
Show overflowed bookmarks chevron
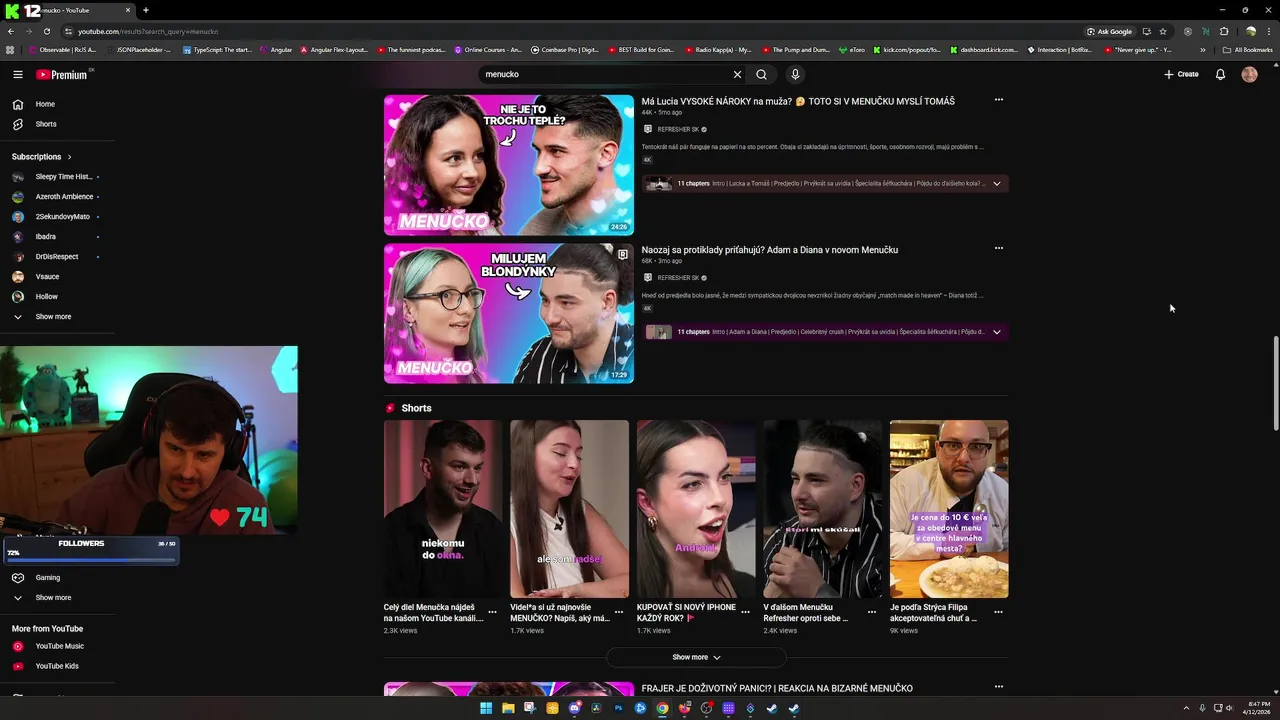[x=1203, y=49]
